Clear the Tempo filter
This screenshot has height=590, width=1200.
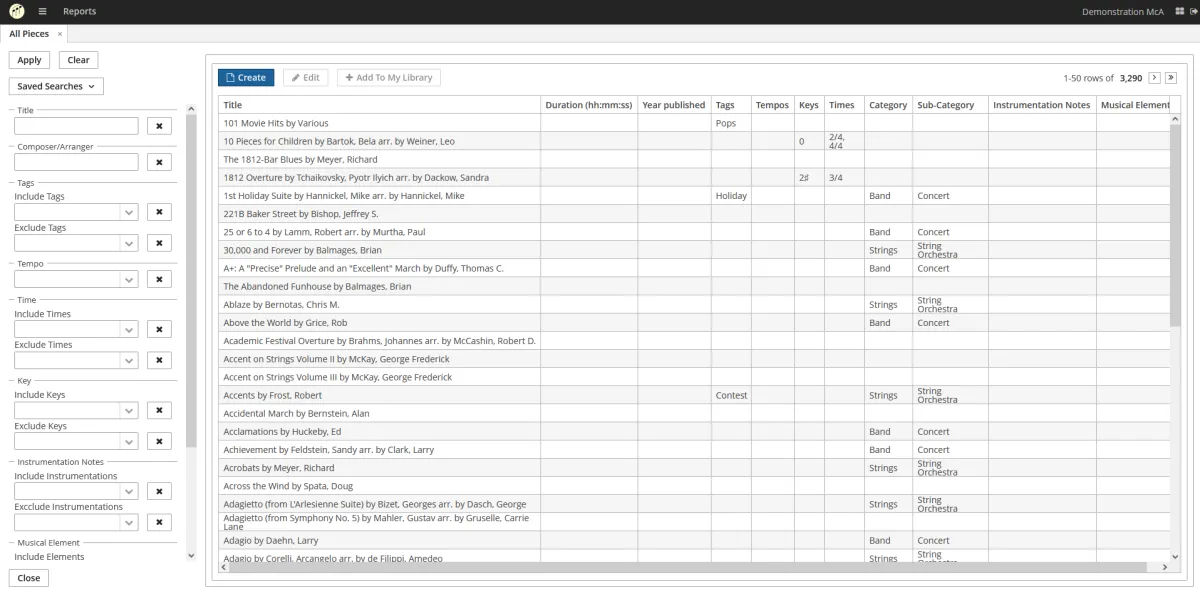coord(159,279)
